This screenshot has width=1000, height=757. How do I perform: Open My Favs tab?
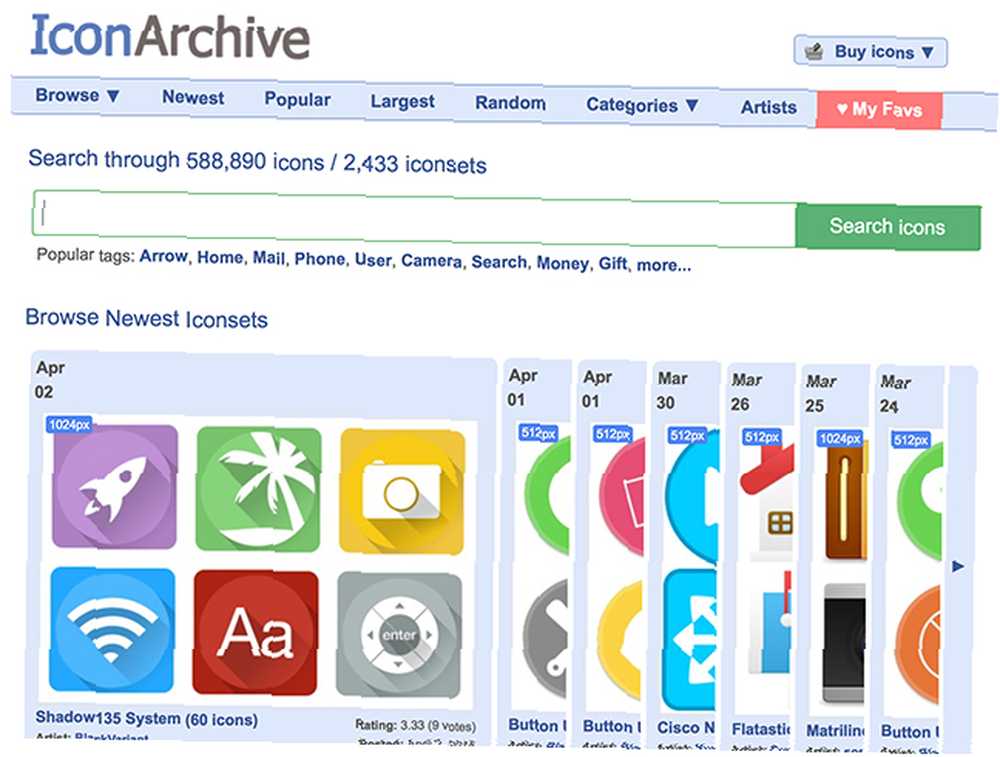click(x=879, y=110)
